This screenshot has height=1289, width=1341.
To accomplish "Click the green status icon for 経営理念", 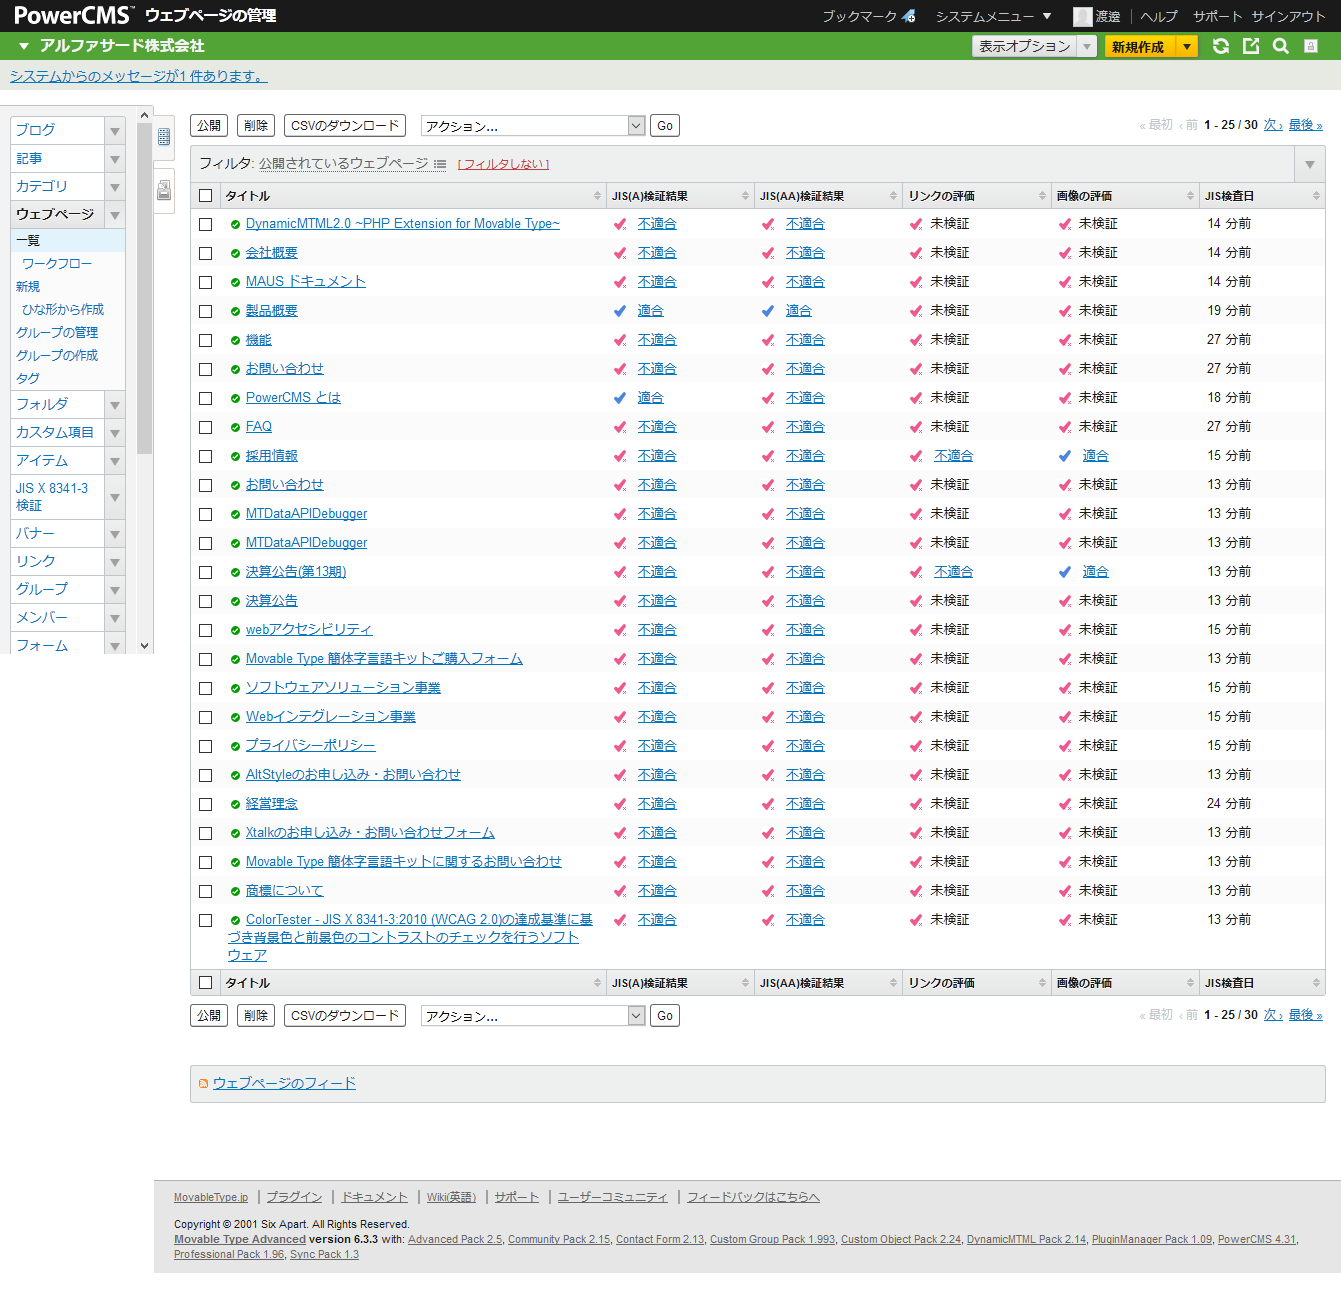I will (x=235, y=804).
